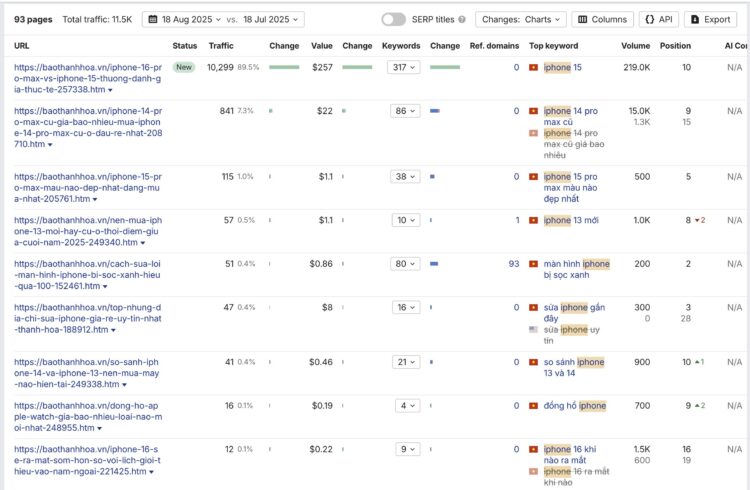Viewport: 750px width, 490px height.
Task: Open the iphone-15-pro-max-mau-nao-dep URL link
Action: point(88,188)
